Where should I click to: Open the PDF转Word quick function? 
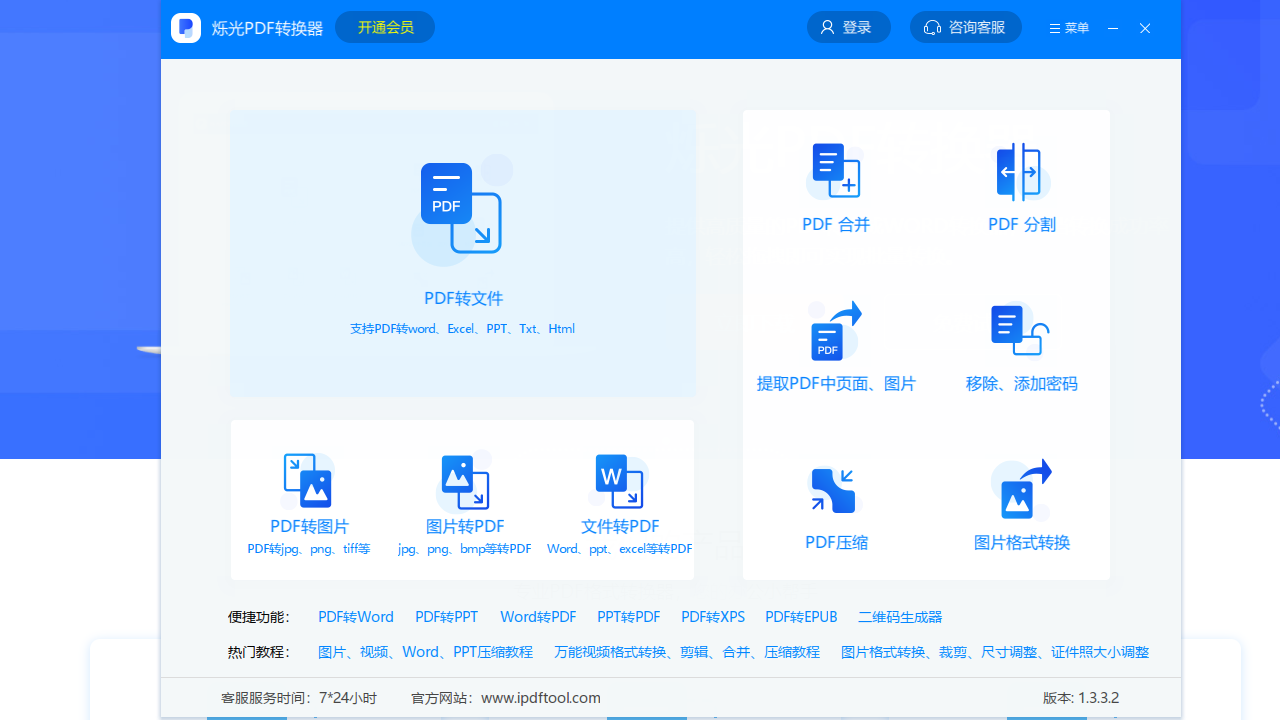[x=356, y=617]
